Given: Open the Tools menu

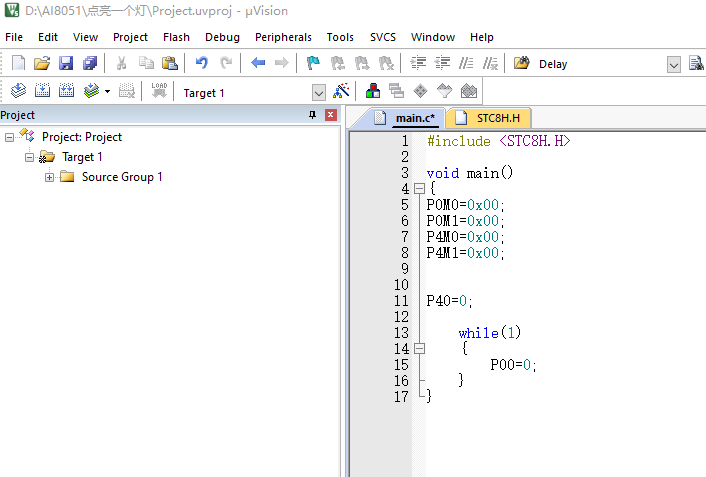Looking at the screenshot, I should [x=340, y=37].
